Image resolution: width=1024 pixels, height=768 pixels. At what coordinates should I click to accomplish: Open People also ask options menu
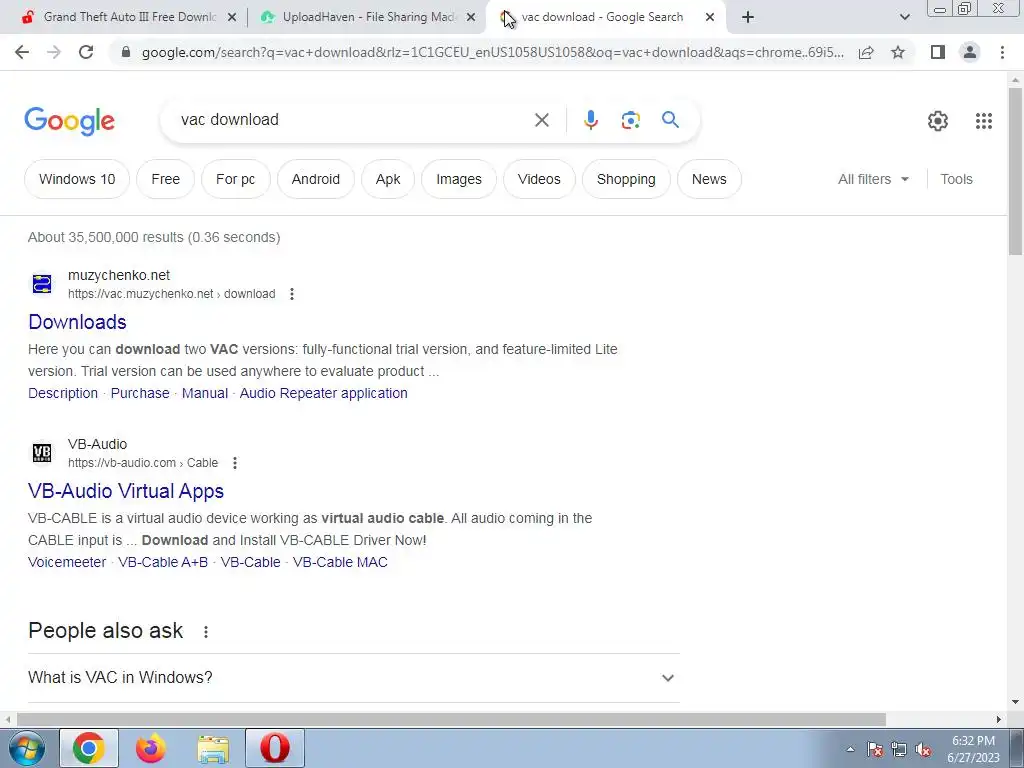tap(206, 632)
